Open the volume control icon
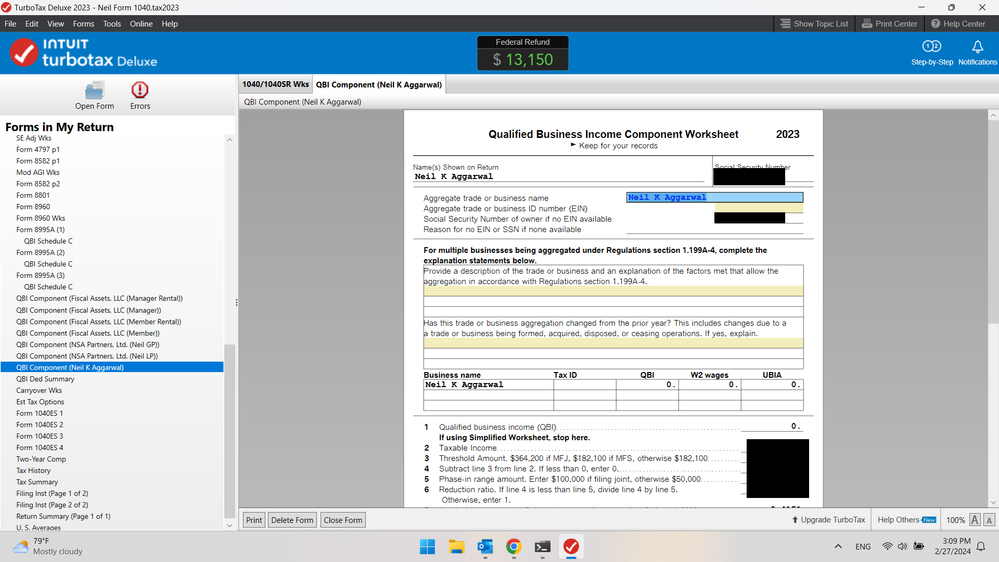999x562 pixels. (902, 546)
